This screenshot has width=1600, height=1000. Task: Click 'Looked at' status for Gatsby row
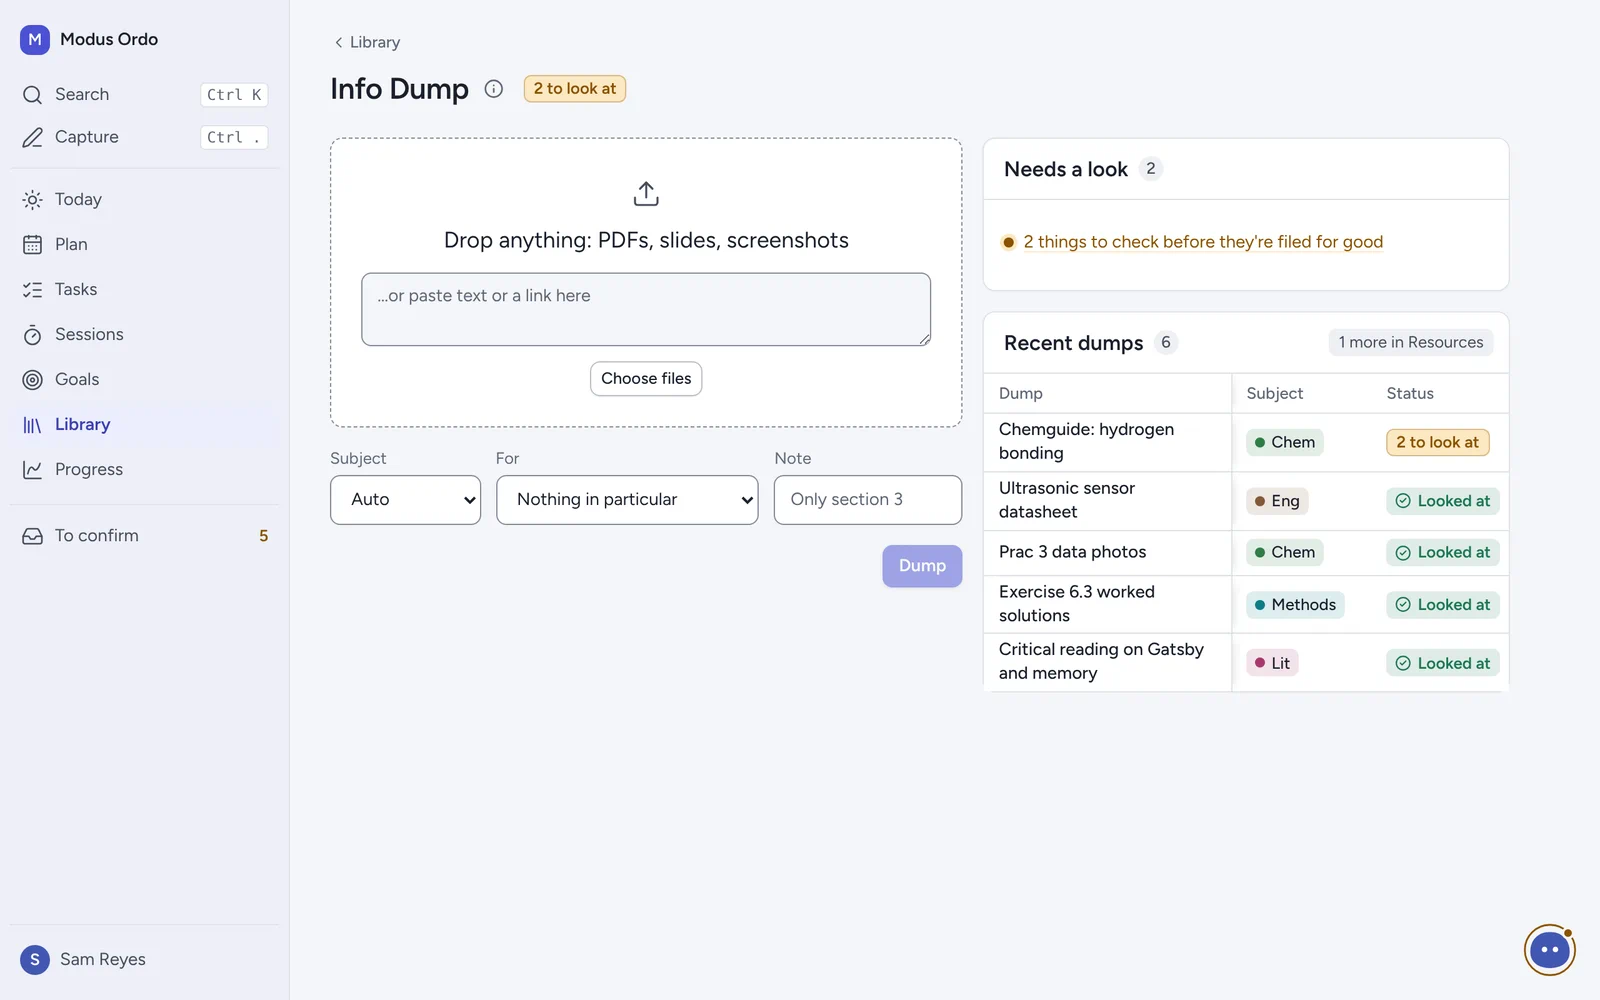coord(1442,663)
